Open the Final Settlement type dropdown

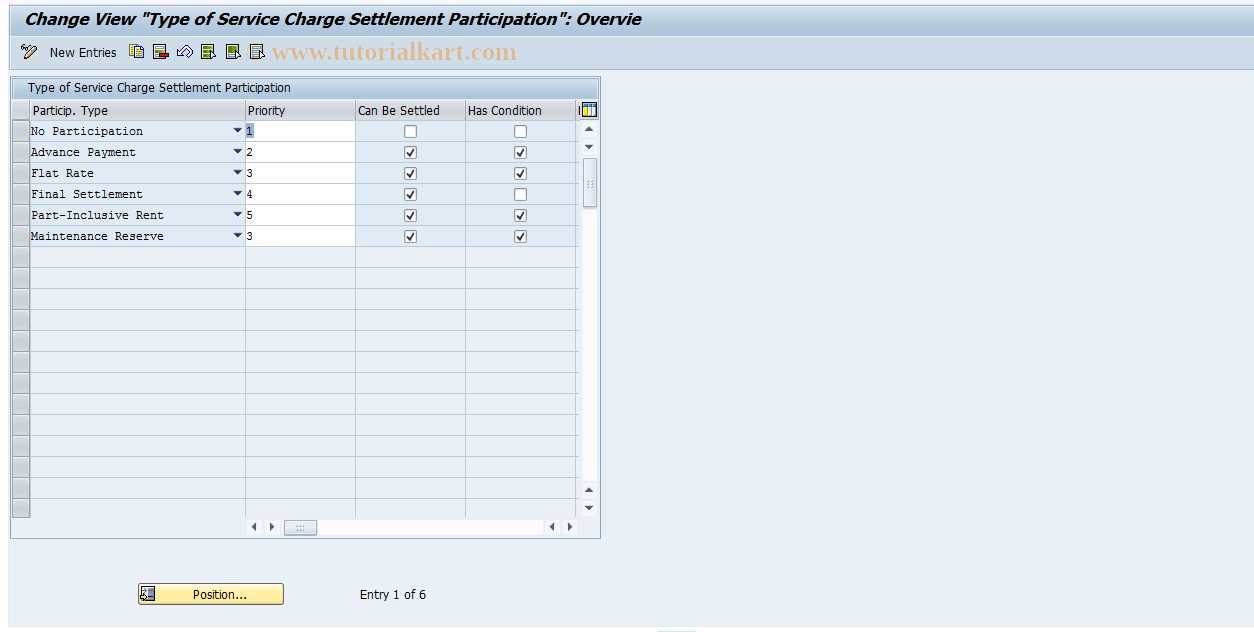tap(237, 194)
